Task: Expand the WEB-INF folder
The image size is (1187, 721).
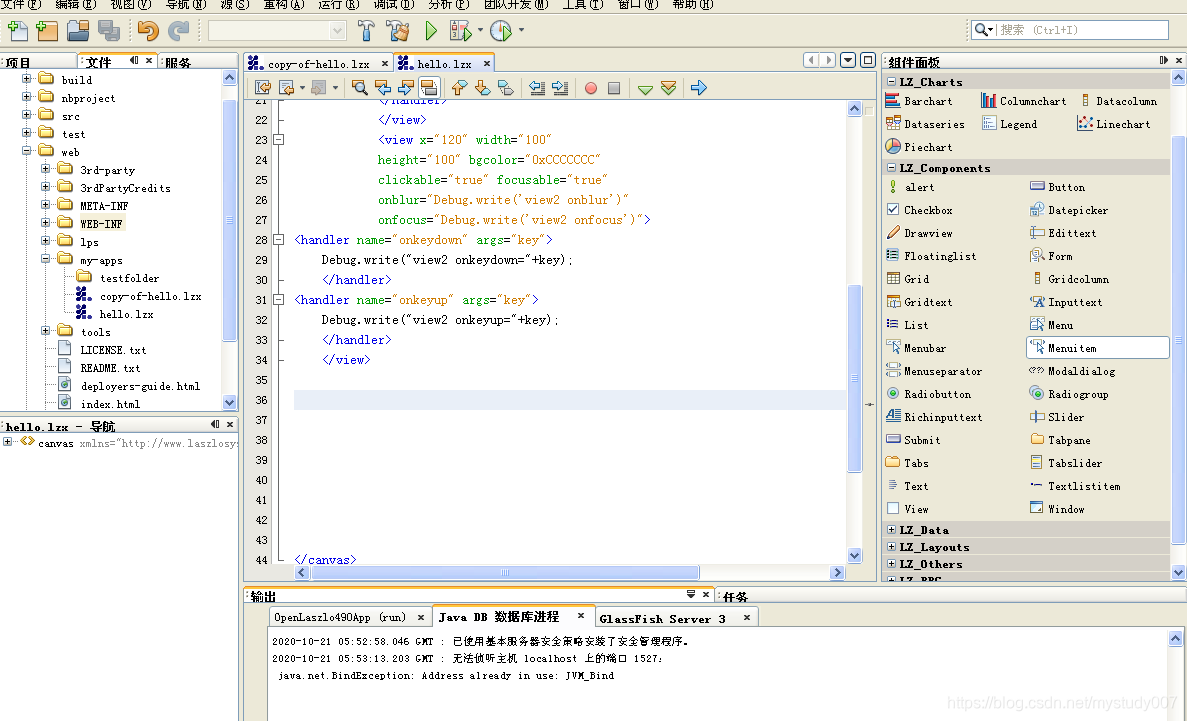Action: click(x=45, y=223)
